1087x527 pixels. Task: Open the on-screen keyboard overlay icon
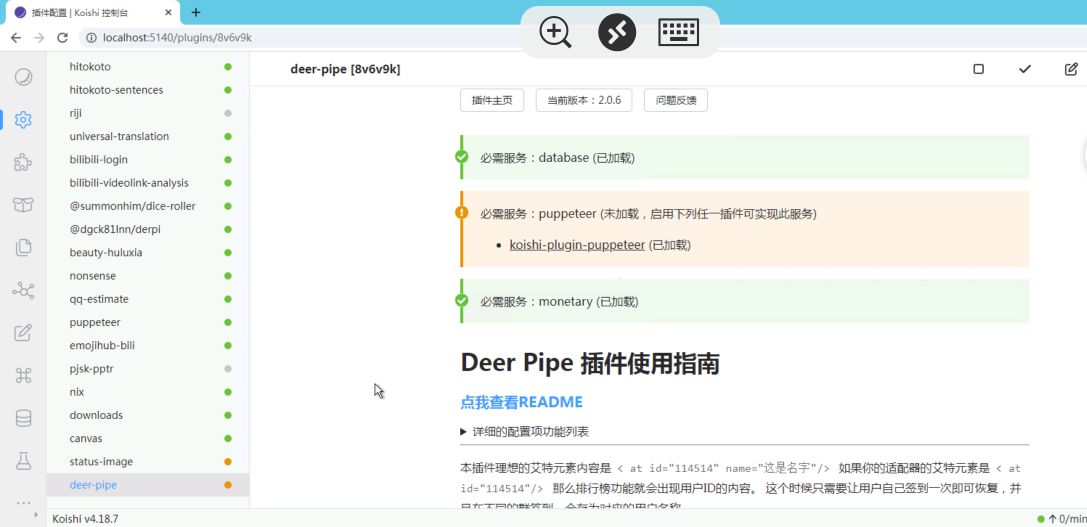[x=679, y=33]
